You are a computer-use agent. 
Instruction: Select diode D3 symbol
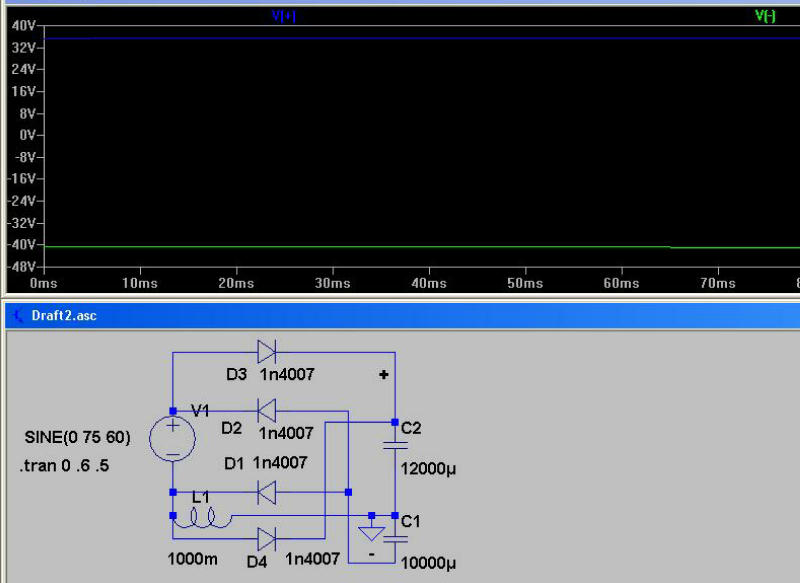point(267,352)
